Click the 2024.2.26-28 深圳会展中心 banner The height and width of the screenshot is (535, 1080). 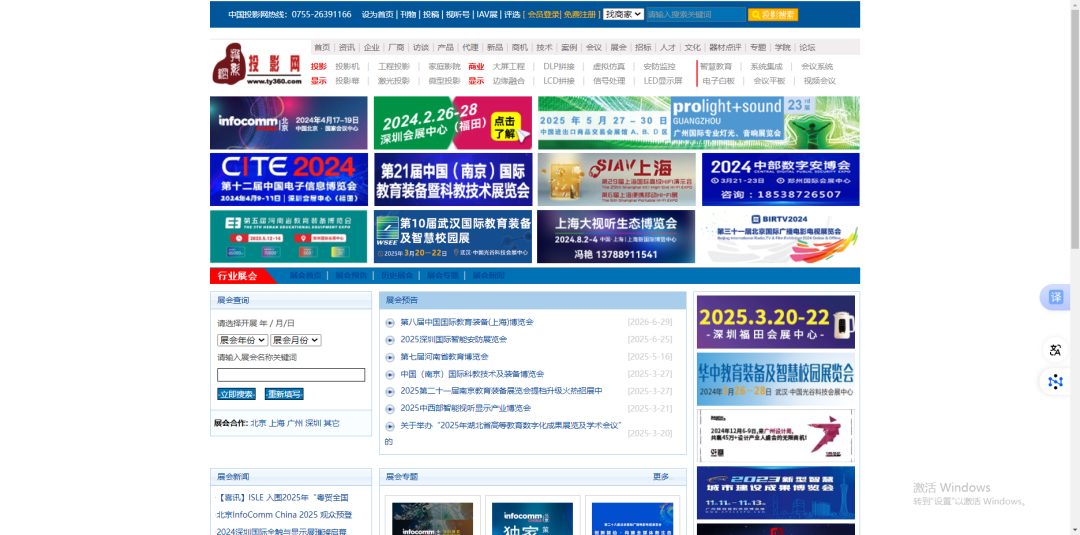[x=453, y=123]
